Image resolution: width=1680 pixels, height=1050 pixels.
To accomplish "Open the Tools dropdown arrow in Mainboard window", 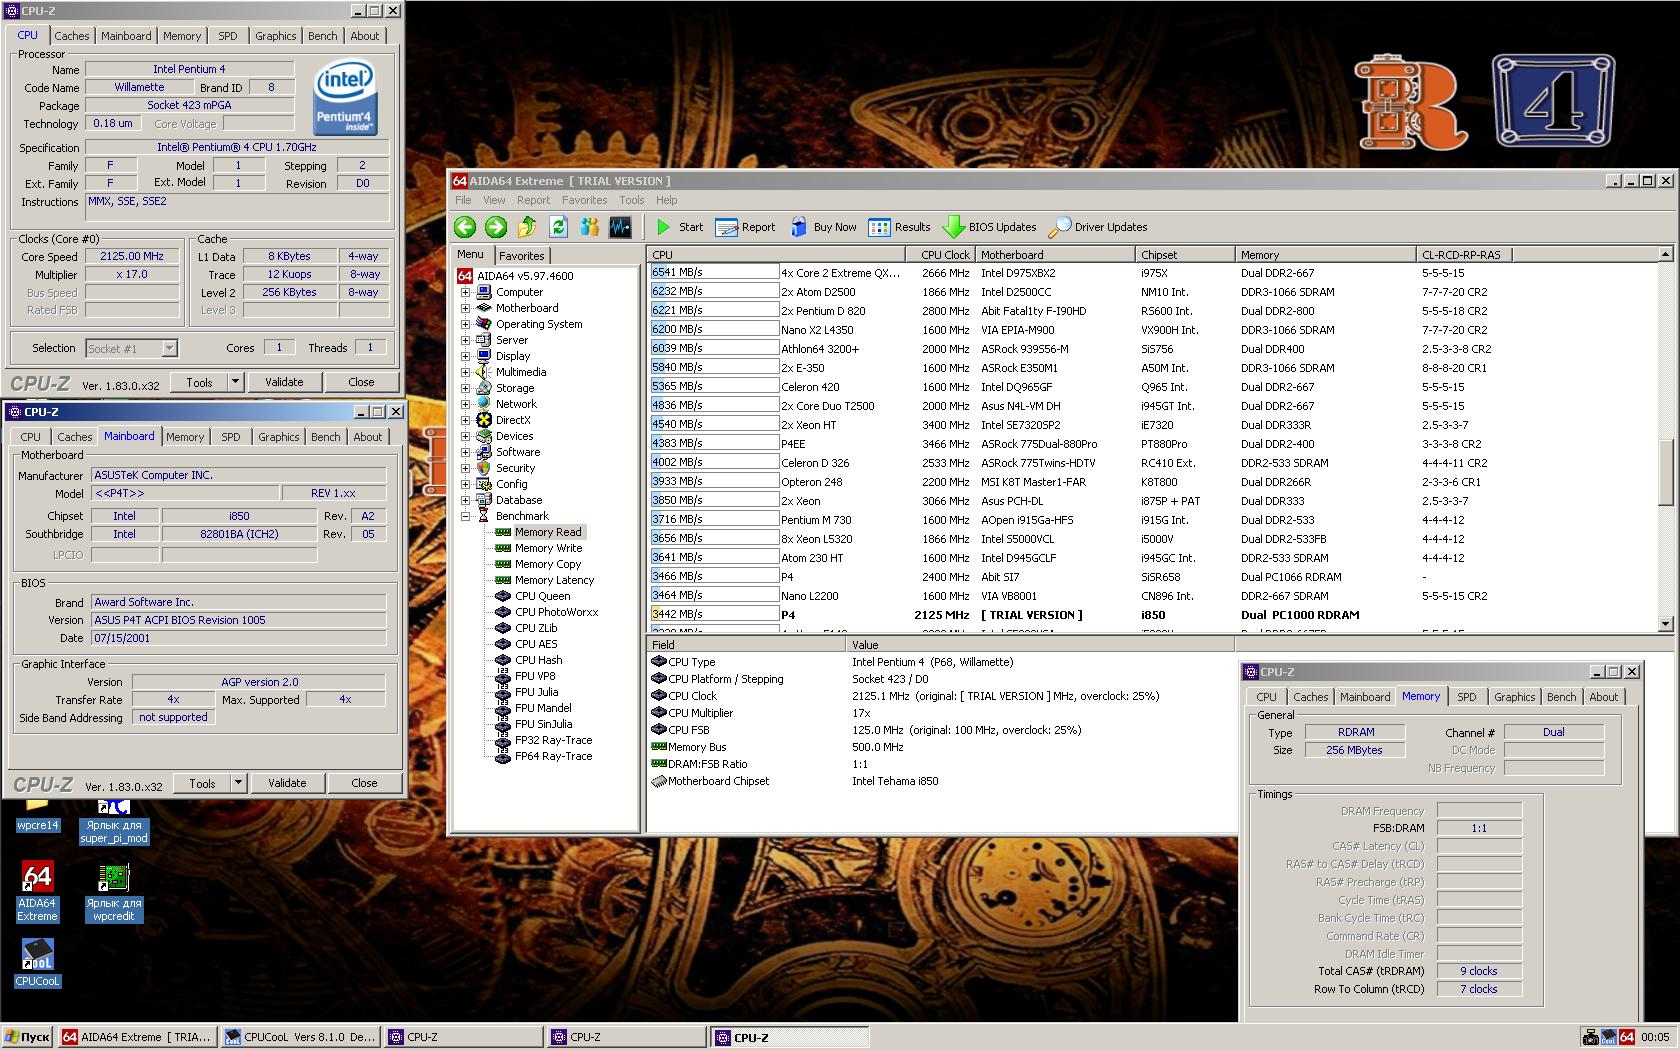I will click(238, 783).
